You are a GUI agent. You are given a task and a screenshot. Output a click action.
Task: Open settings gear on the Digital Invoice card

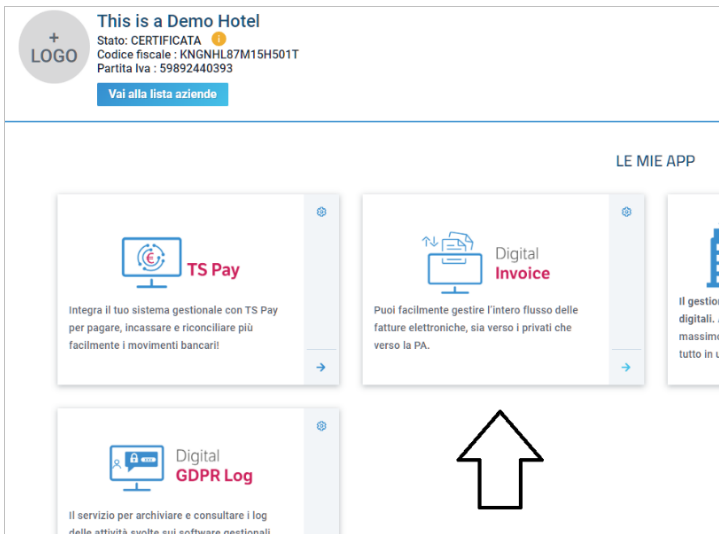point(626,212)
